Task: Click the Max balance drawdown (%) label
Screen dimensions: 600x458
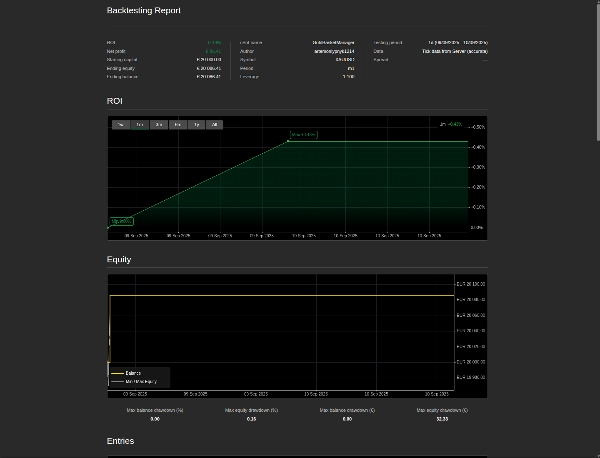Action: (155, 410)
